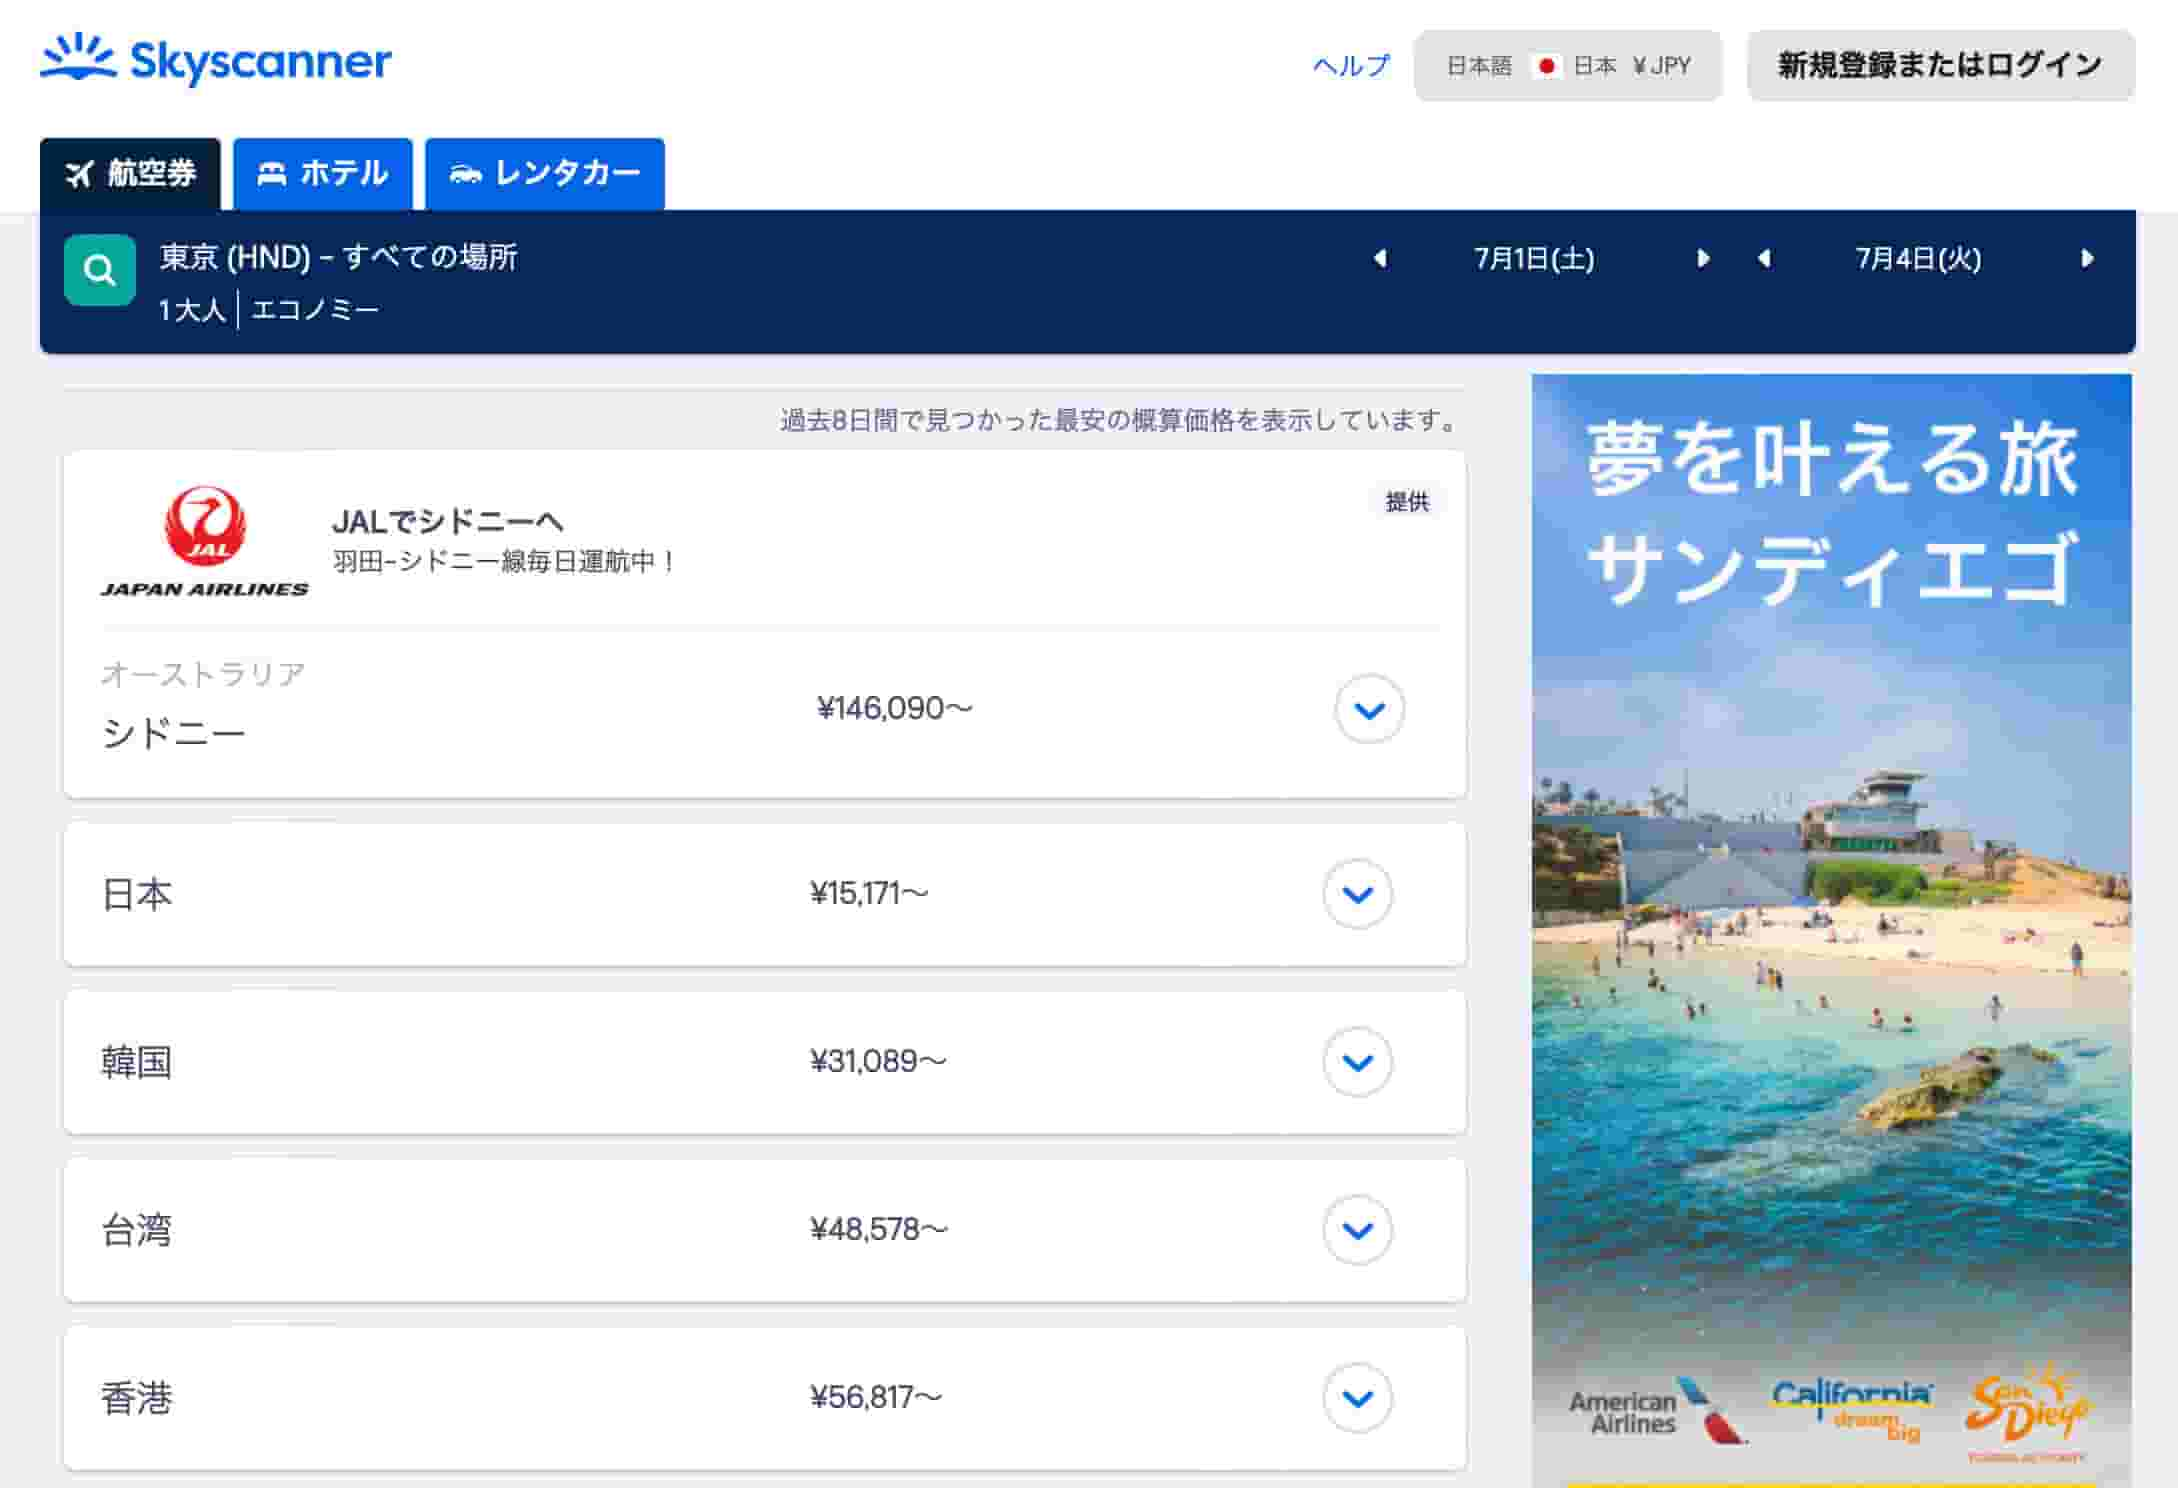Click the San Diego logo in ad
2178x1488 pixels.
point(2026,1410)
